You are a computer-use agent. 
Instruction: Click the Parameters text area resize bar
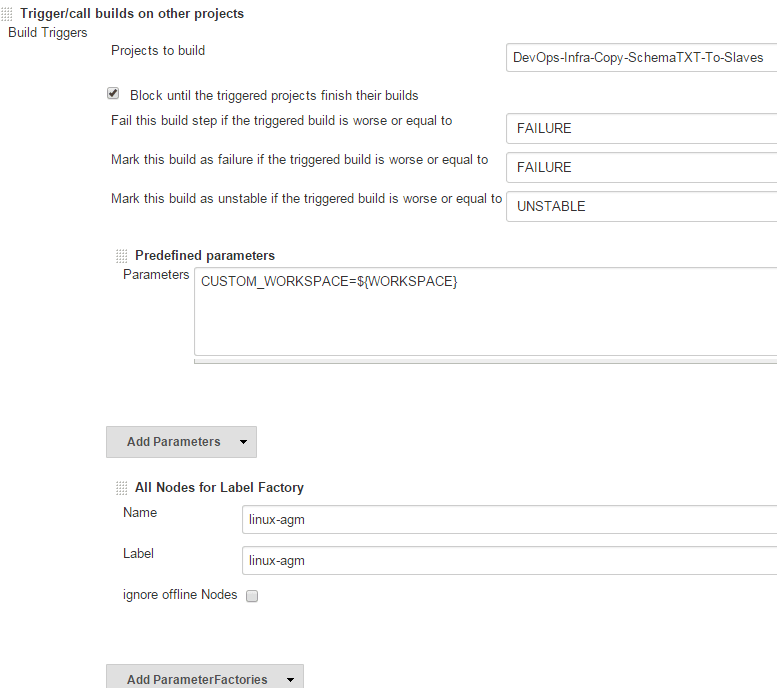click(487, 360)
